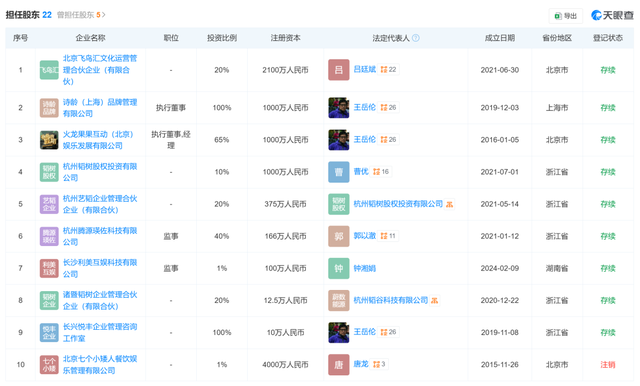
Task: Click the 11 companies badge beside 郭以澈
Action: [388, 235]
